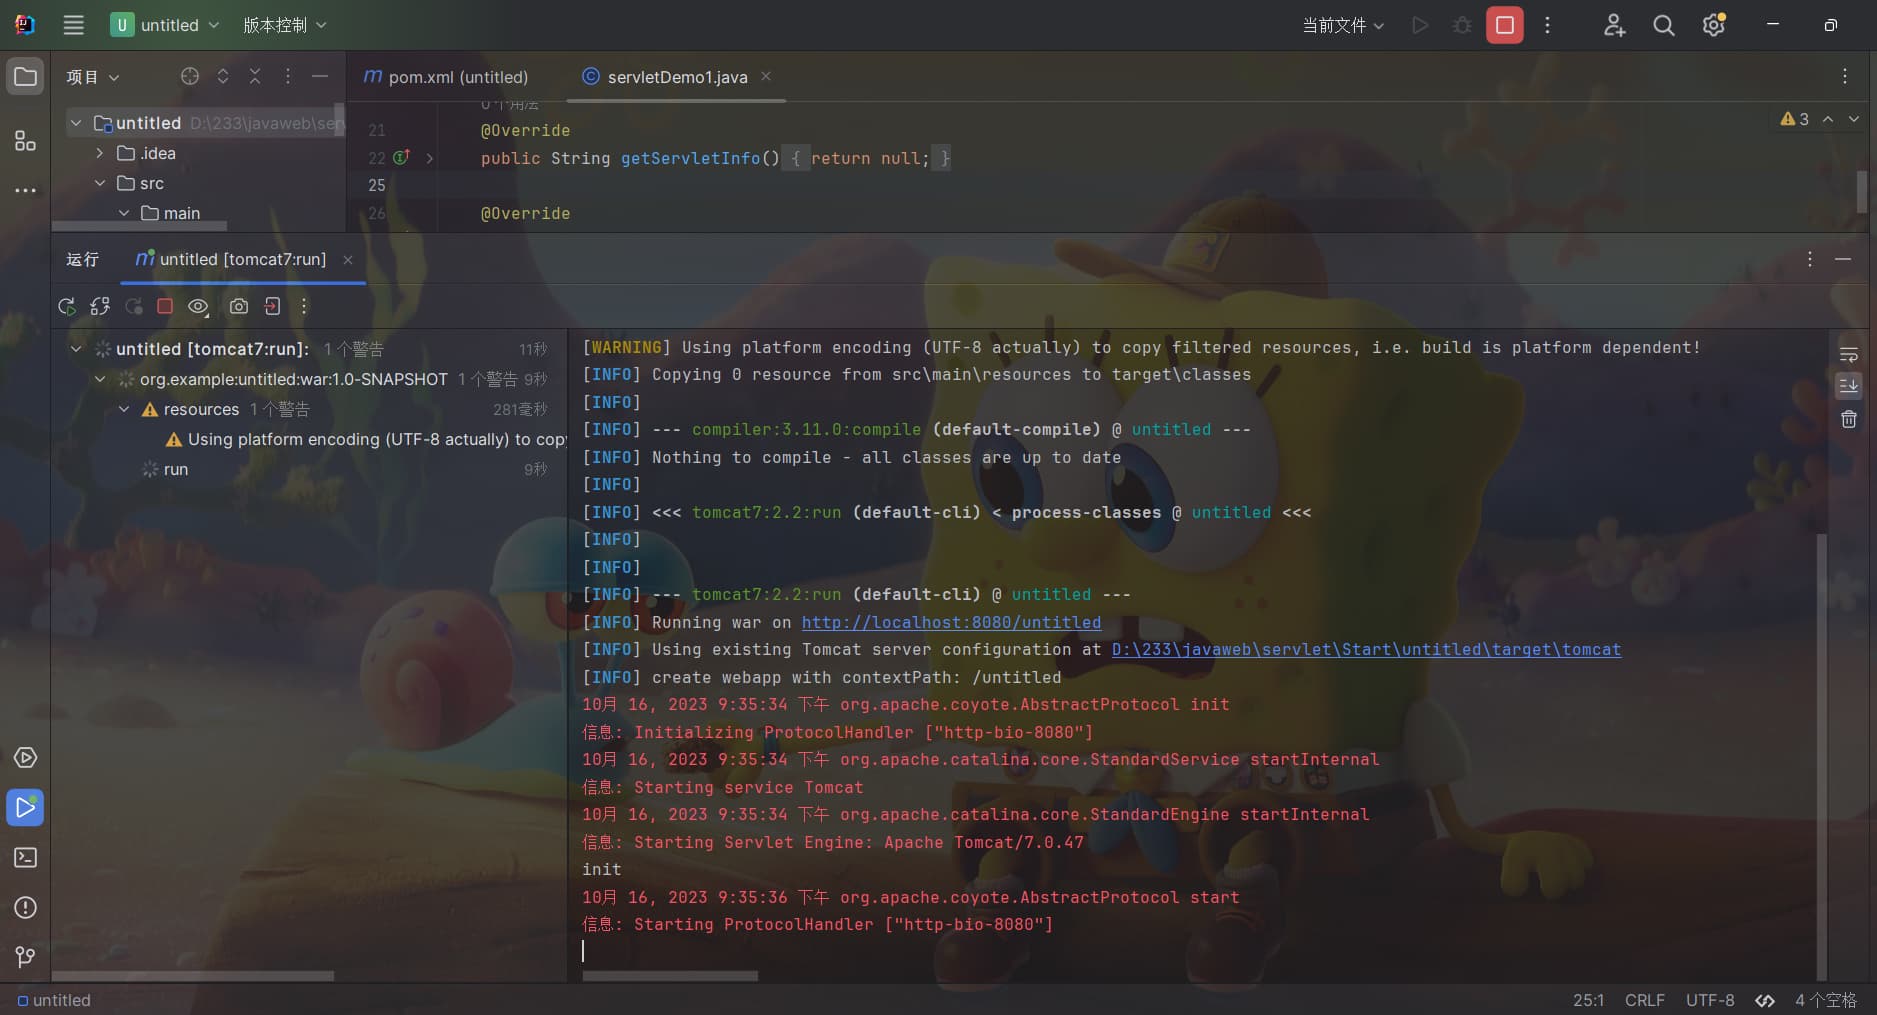Expand the .idea folder
Screen dimensions: 1877x1015
pos(100,153)
